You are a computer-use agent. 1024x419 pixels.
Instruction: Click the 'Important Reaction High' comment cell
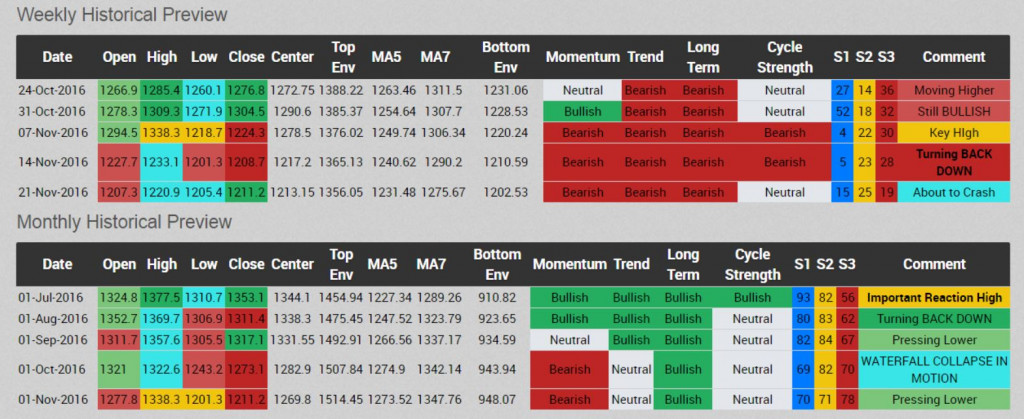click(933, 297)
